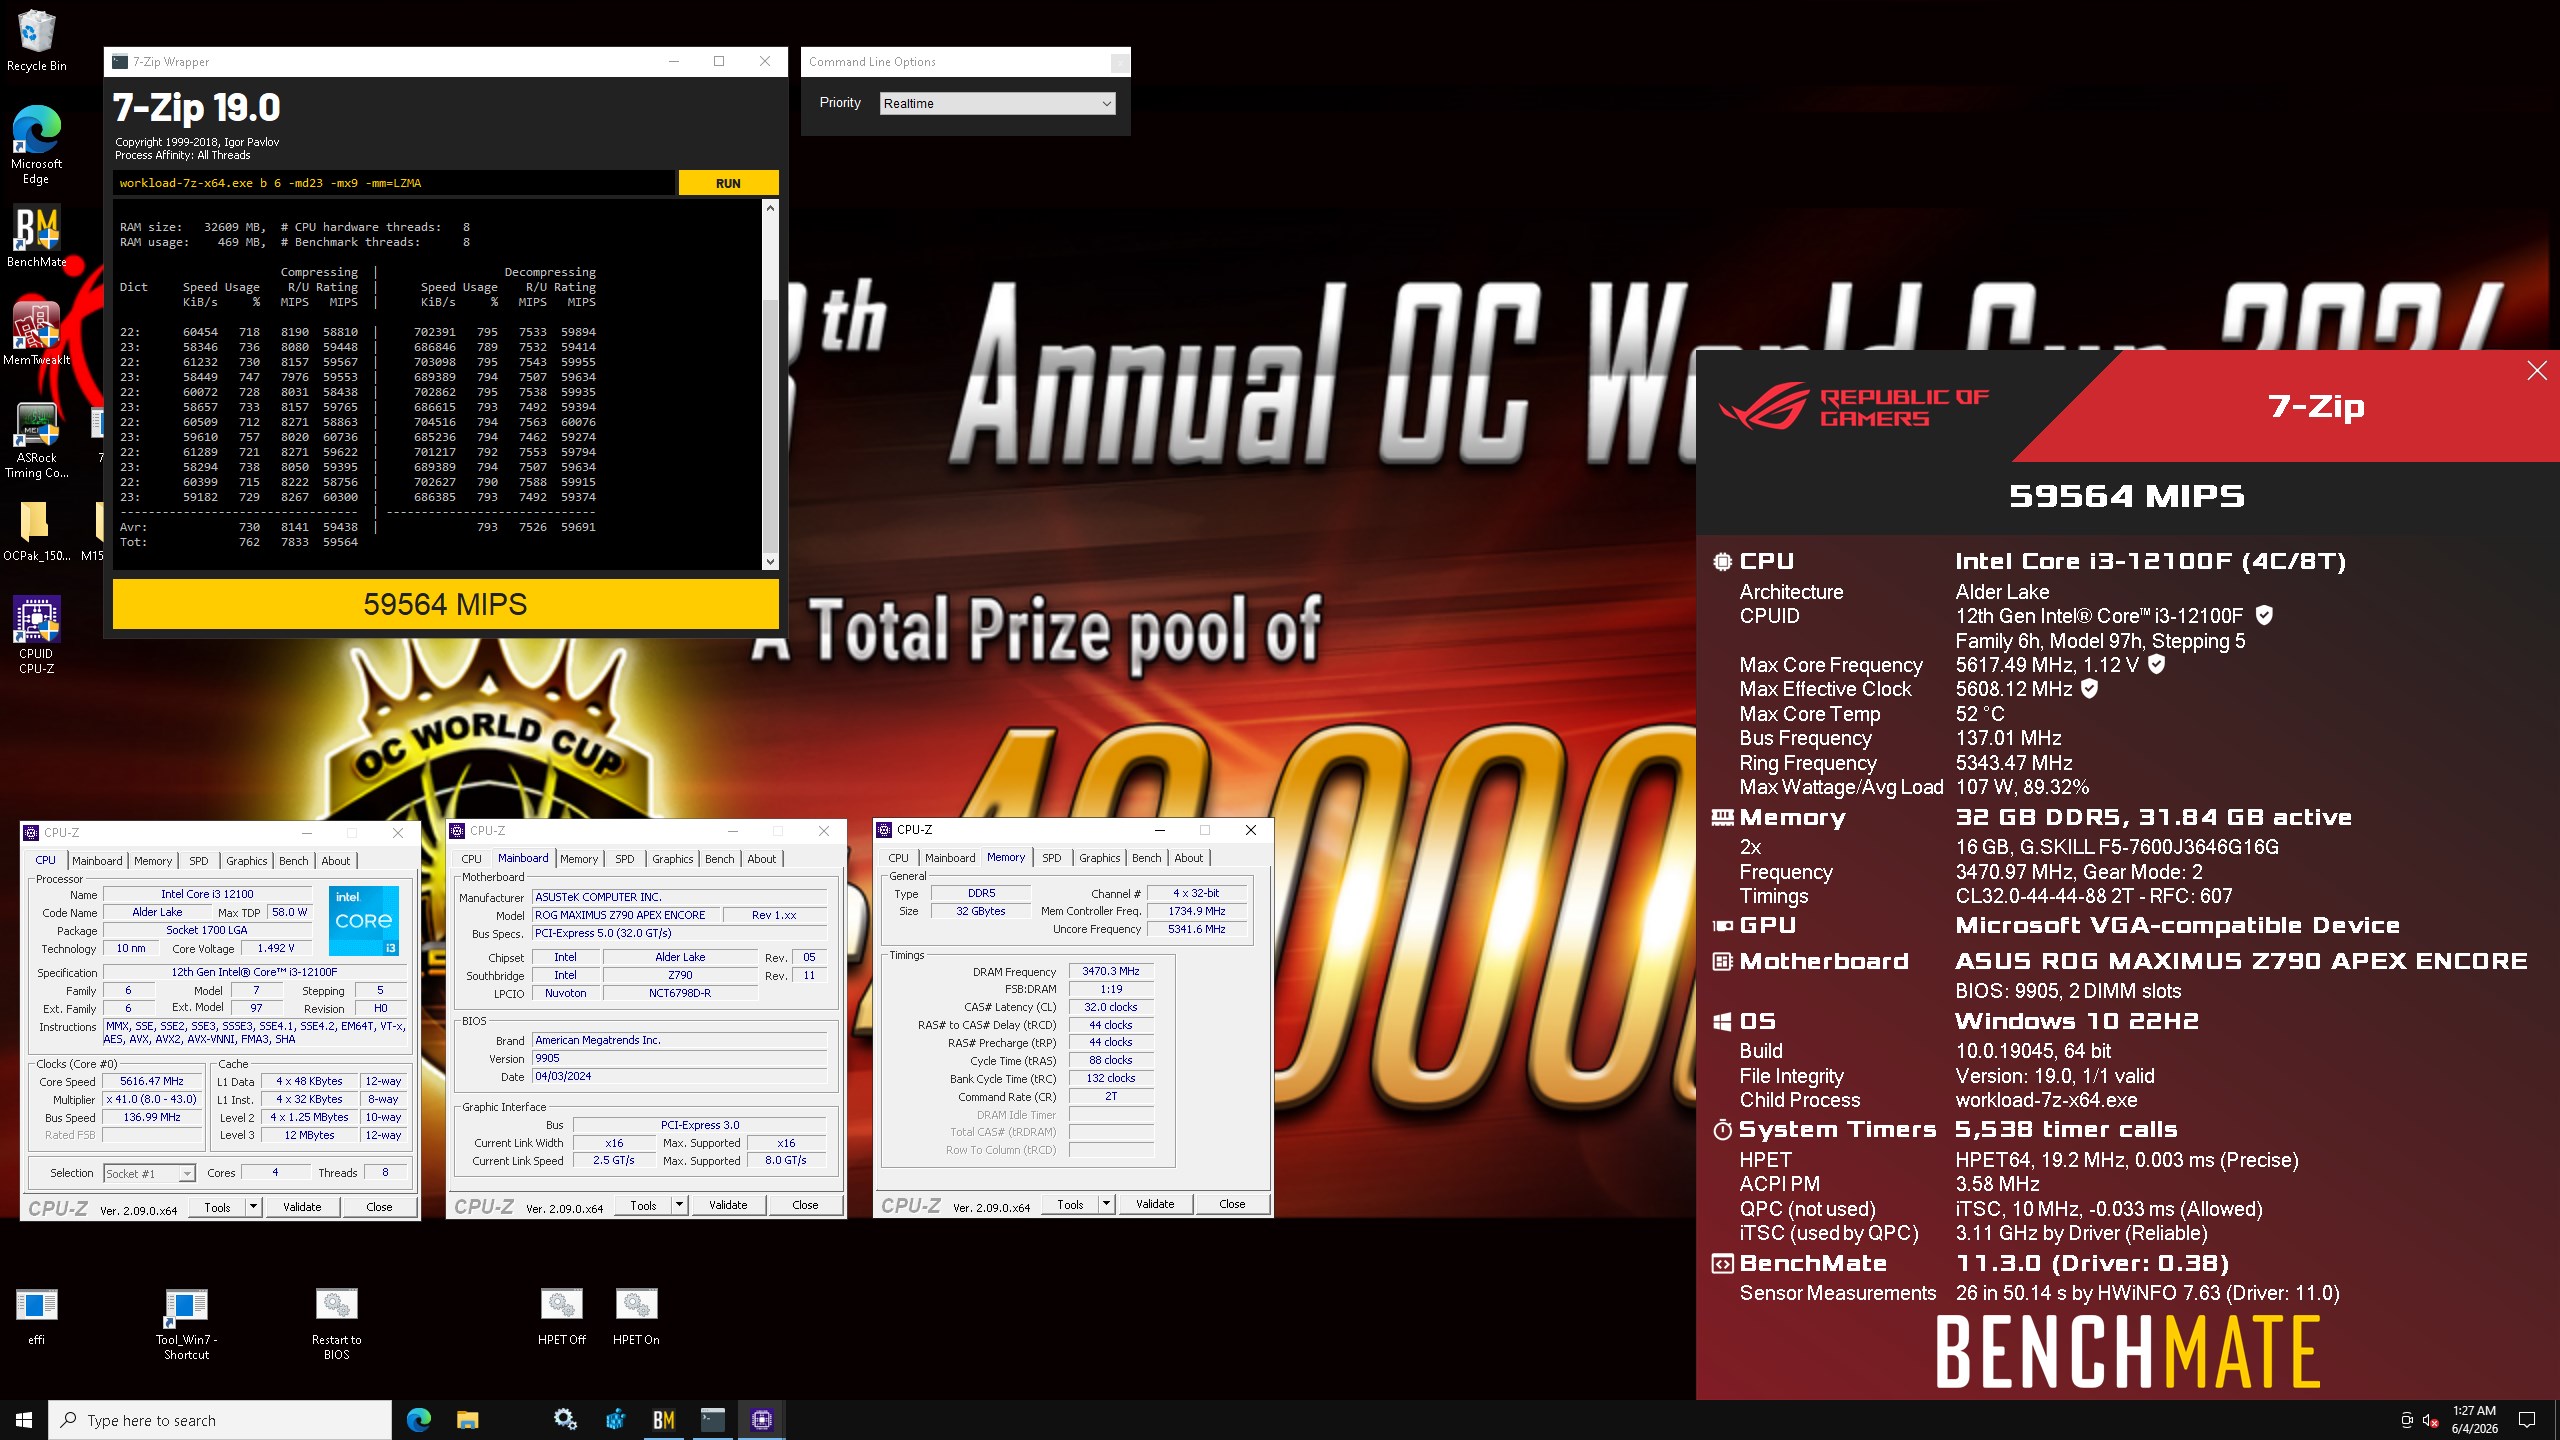The image size is (2560, 1440).
Task: Open the About tab in the Memory CPU-Z window
Action: click(1188, 858)
